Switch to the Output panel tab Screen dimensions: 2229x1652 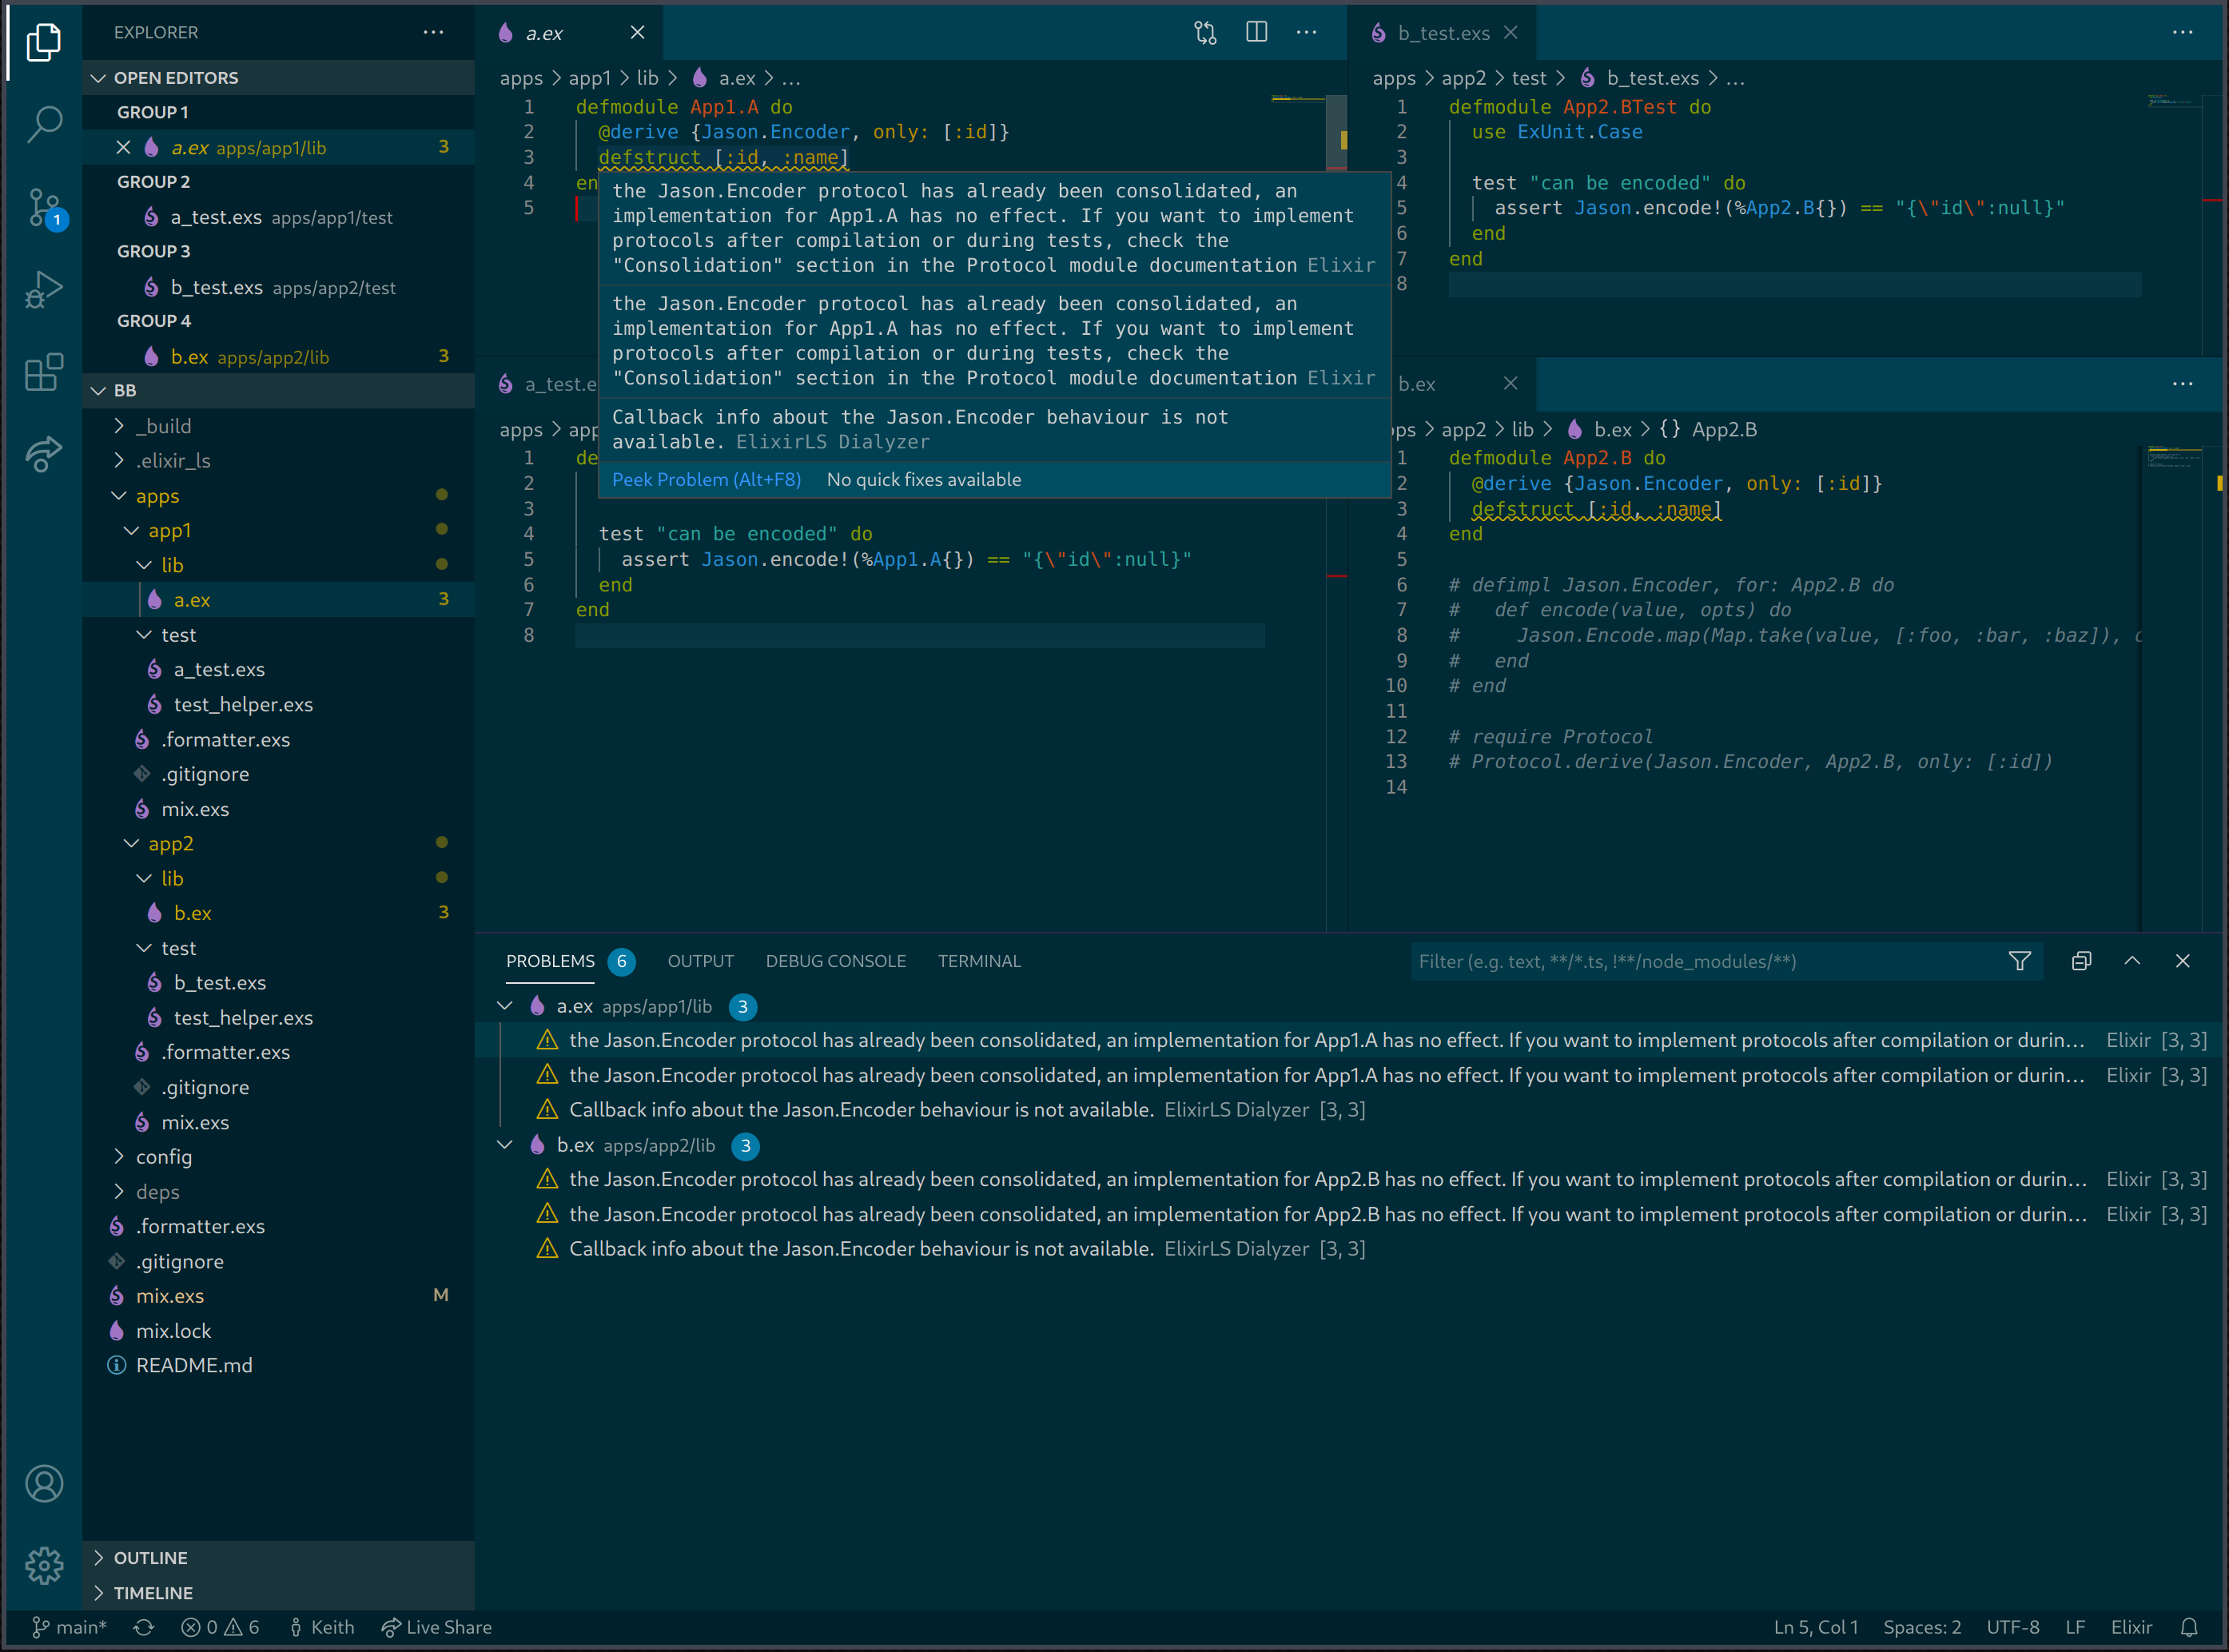tap(700, 961)
